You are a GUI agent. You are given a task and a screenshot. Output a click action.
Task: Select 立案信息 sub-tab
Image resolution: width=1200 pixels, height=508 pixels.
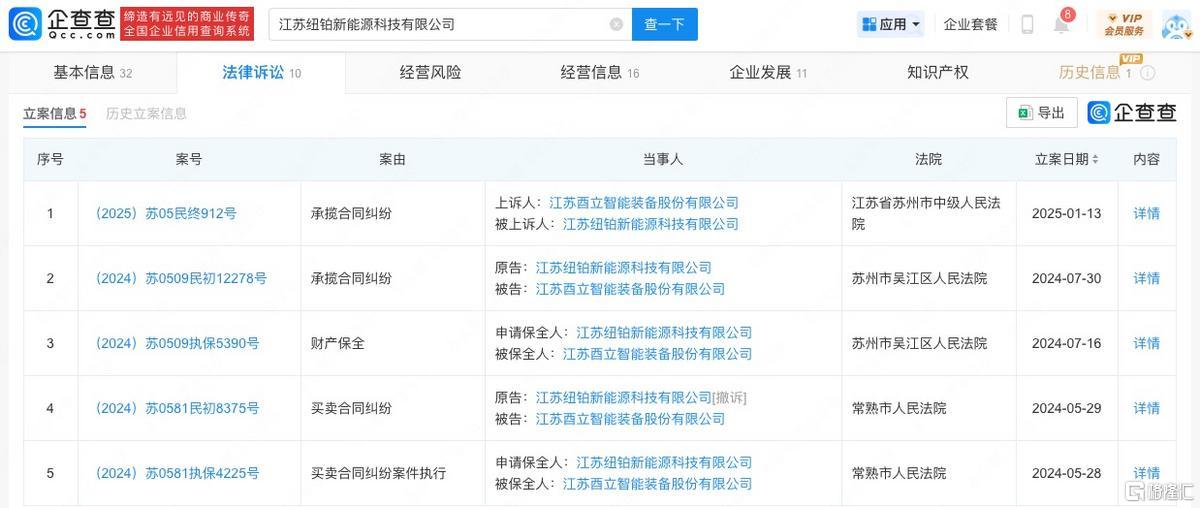click(55, 114)
